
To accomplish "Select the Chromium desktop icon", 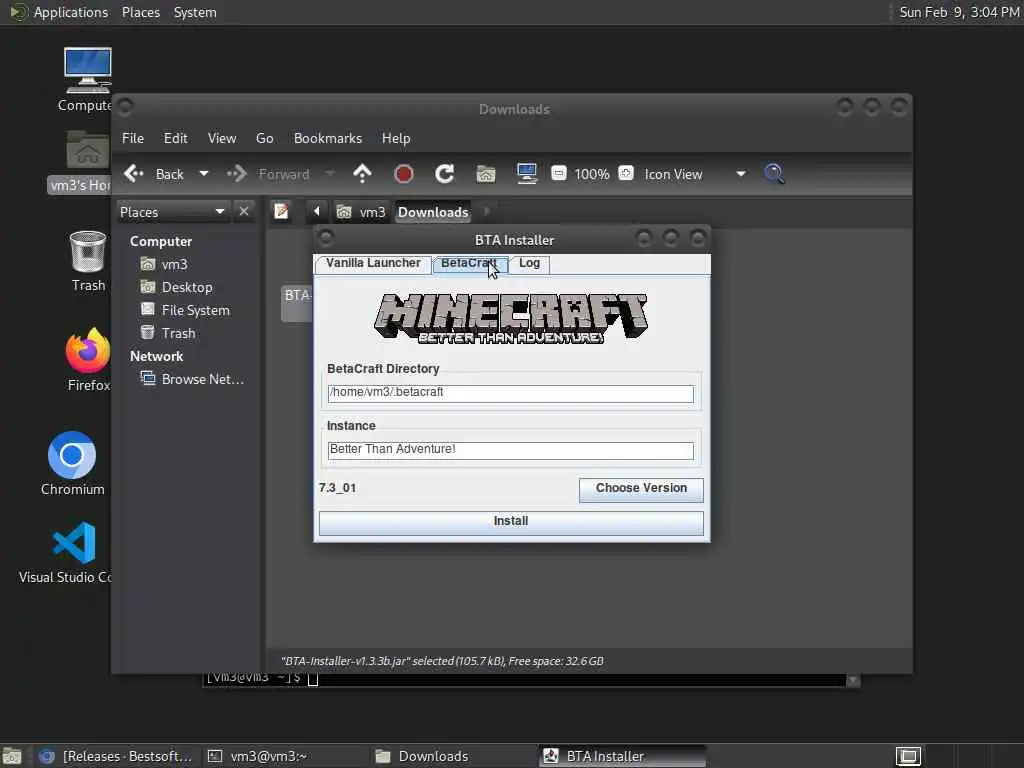I will pos(72,463).
